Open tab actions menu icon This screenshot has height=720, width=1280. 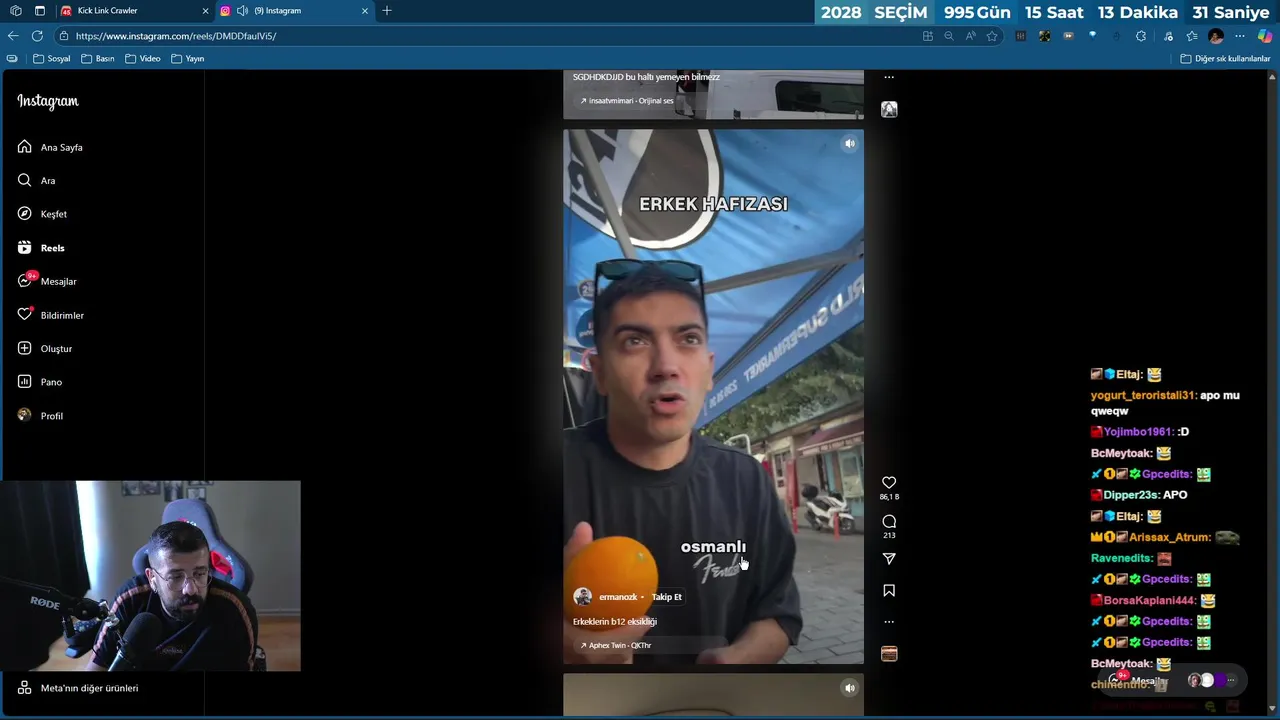[x=39, y=11]
